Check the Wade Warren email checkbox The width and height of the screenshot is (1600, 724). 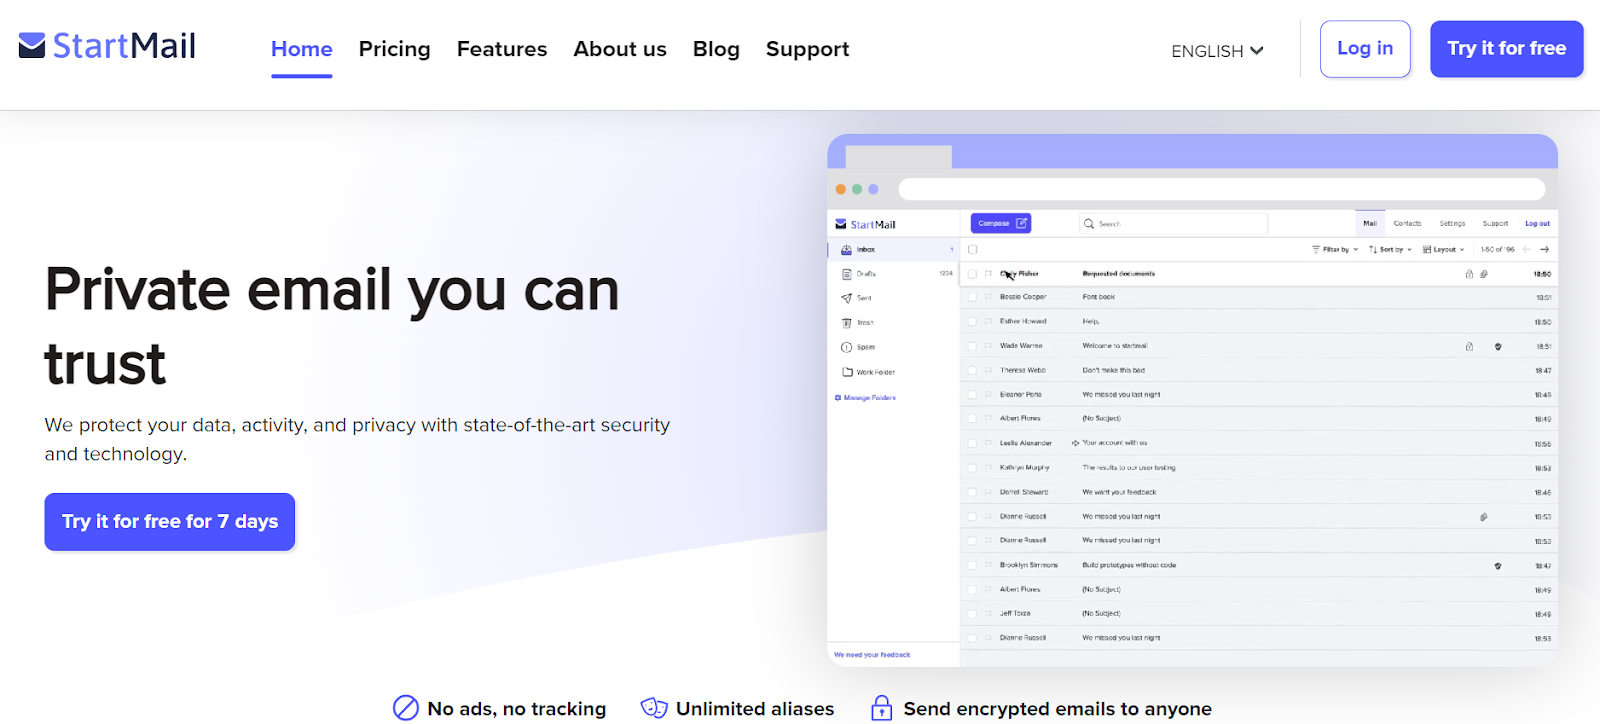[x=972, y=346]
